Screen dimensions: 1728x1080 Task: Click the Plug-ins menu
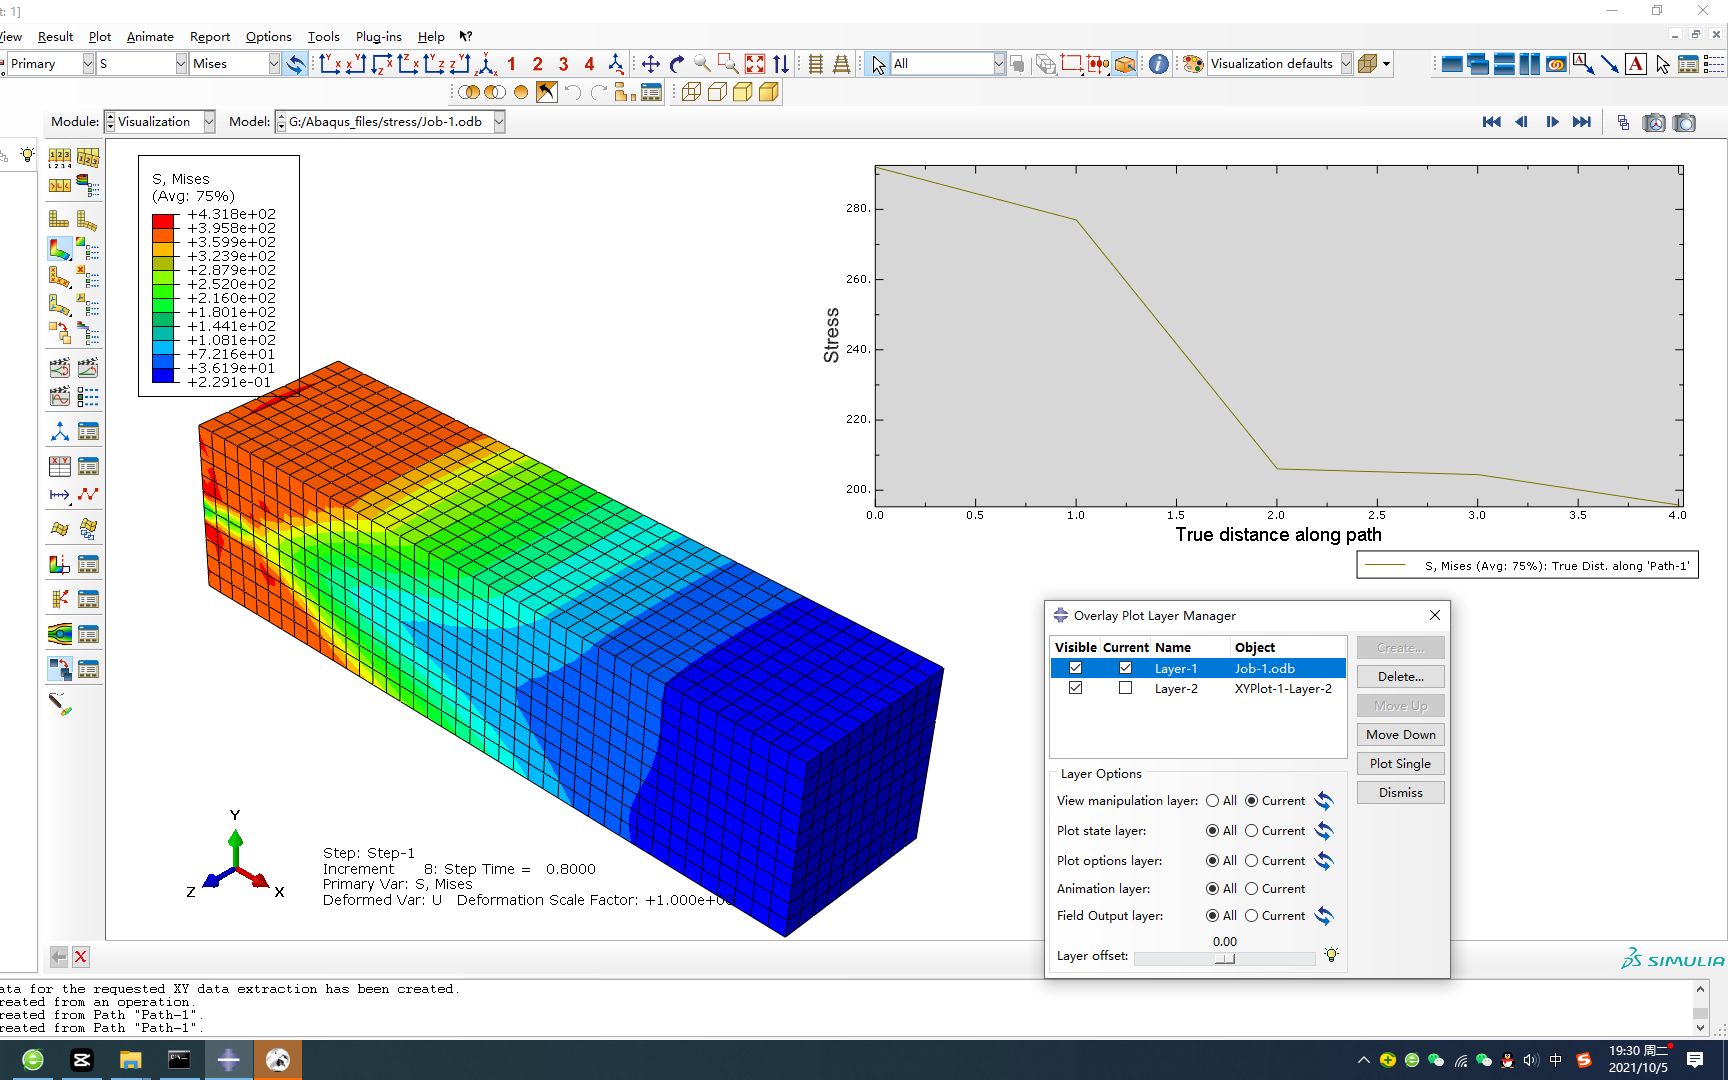pos(378,37)
